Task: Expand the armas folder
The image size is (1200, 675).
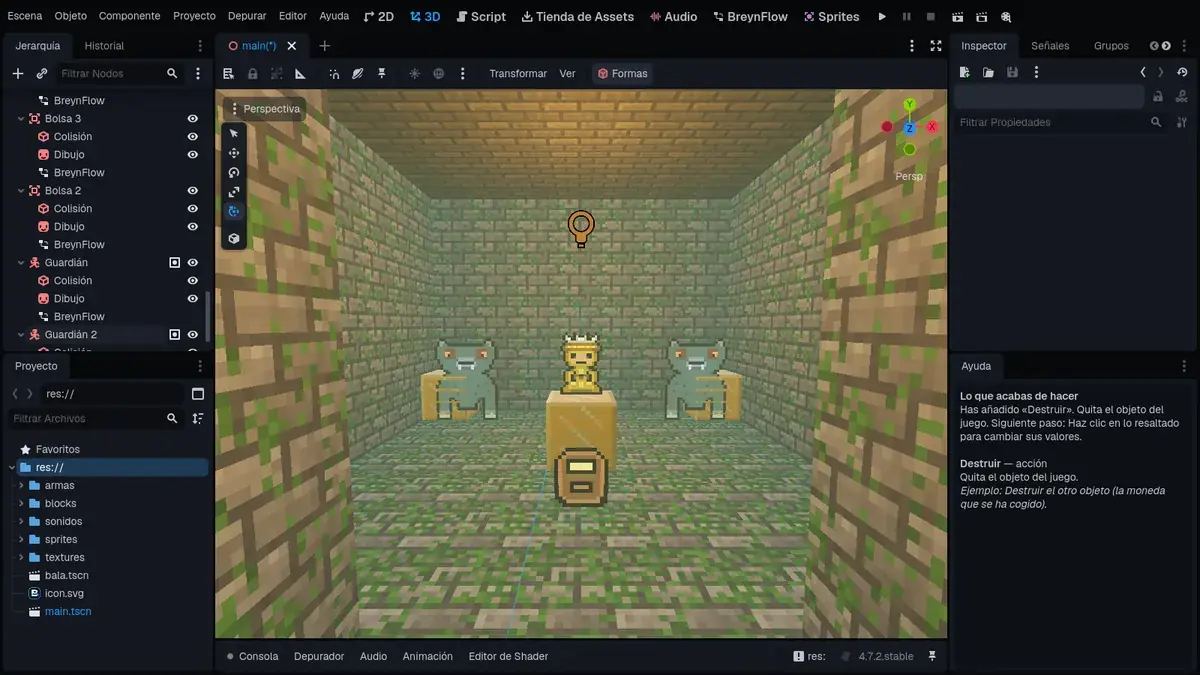Action: click(x=21, y=486)
